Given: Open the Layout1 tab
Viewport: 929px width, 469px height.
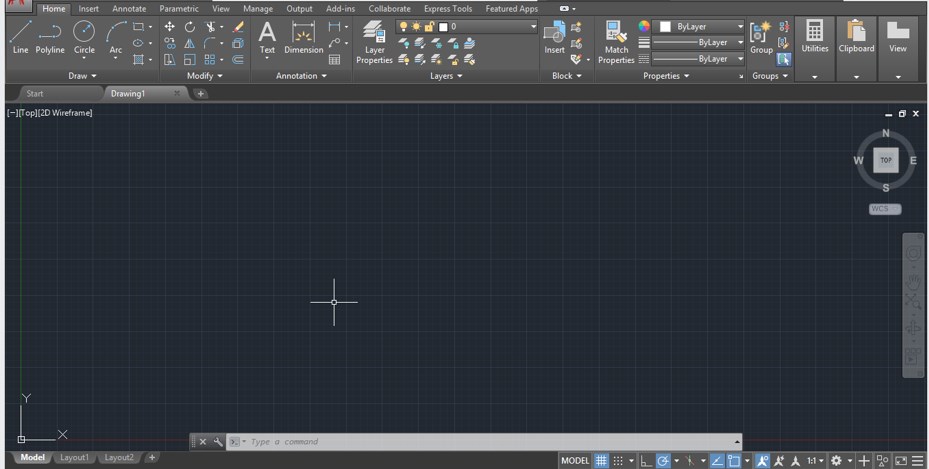Looking at the screenshot, I should 74,458.
